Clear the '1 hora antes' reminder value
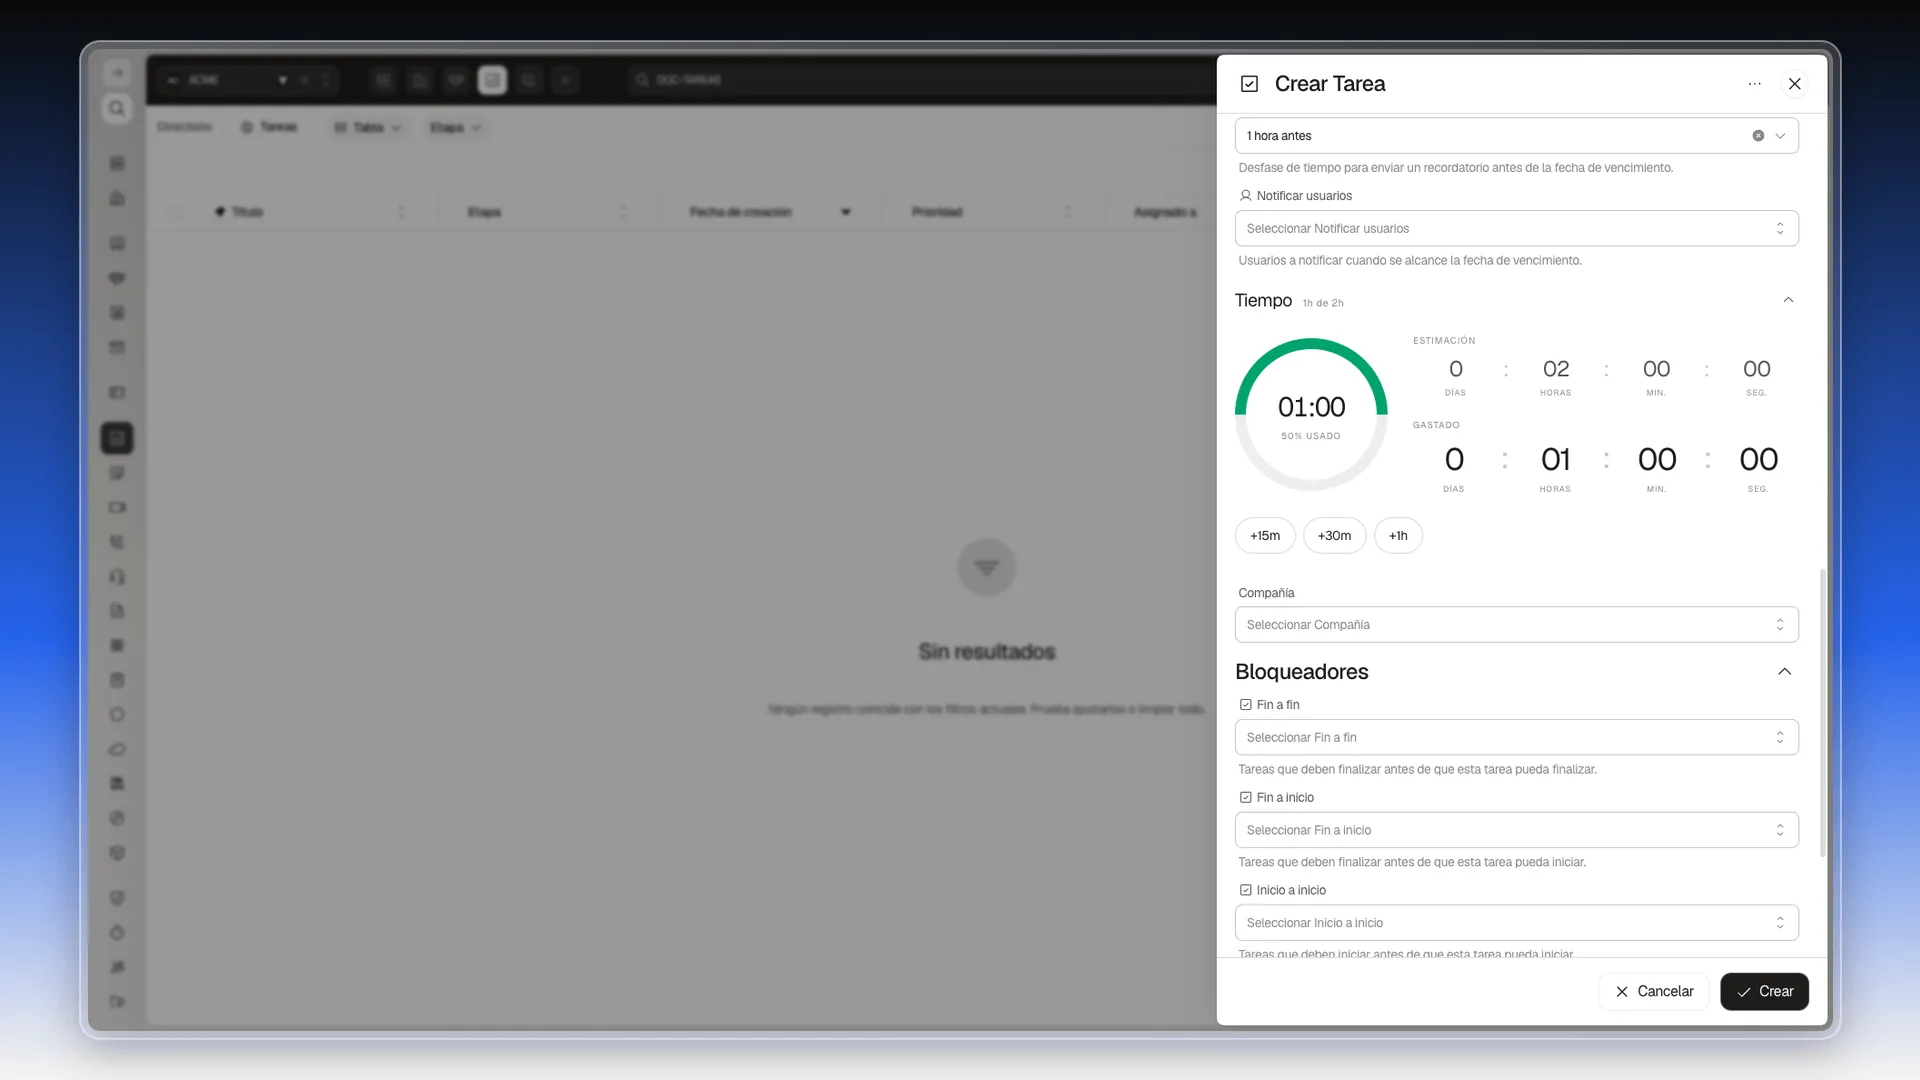This screenshot has height=1080, width=1920. (x=1758, y=136)
